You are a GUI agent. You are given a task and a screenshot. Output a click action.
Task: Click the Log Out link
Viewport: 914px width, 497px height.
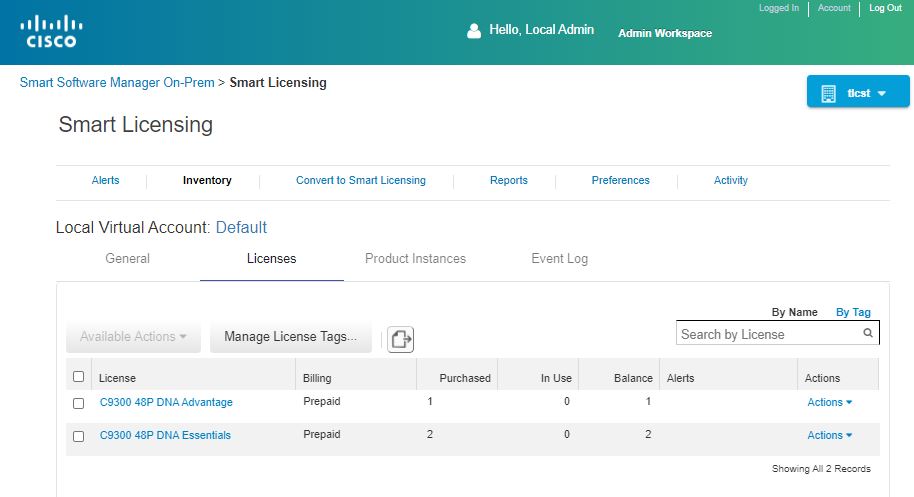pyautogui.click(x=885, y=8)
